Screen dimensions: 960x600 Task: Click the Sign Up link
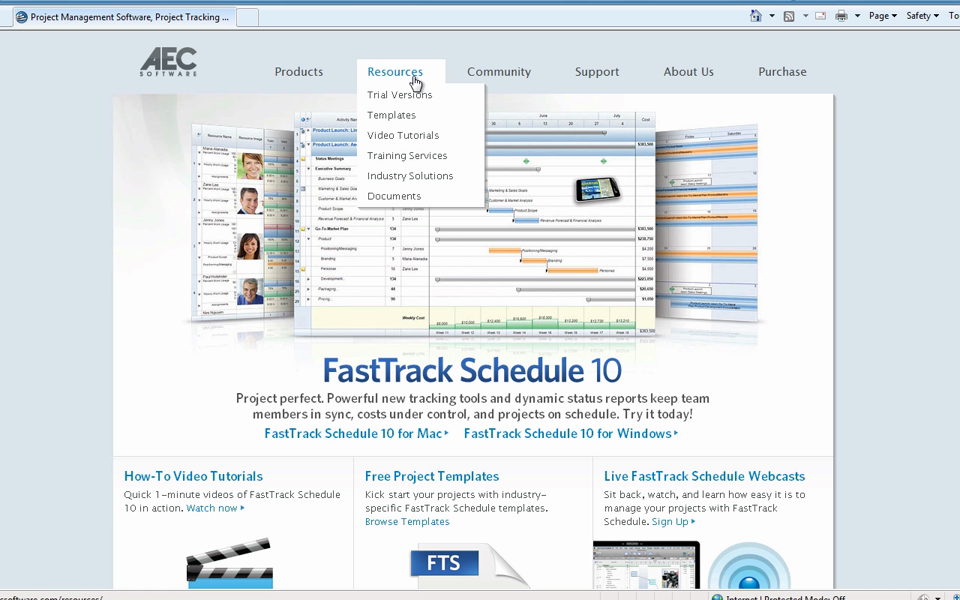click(673, 522)
